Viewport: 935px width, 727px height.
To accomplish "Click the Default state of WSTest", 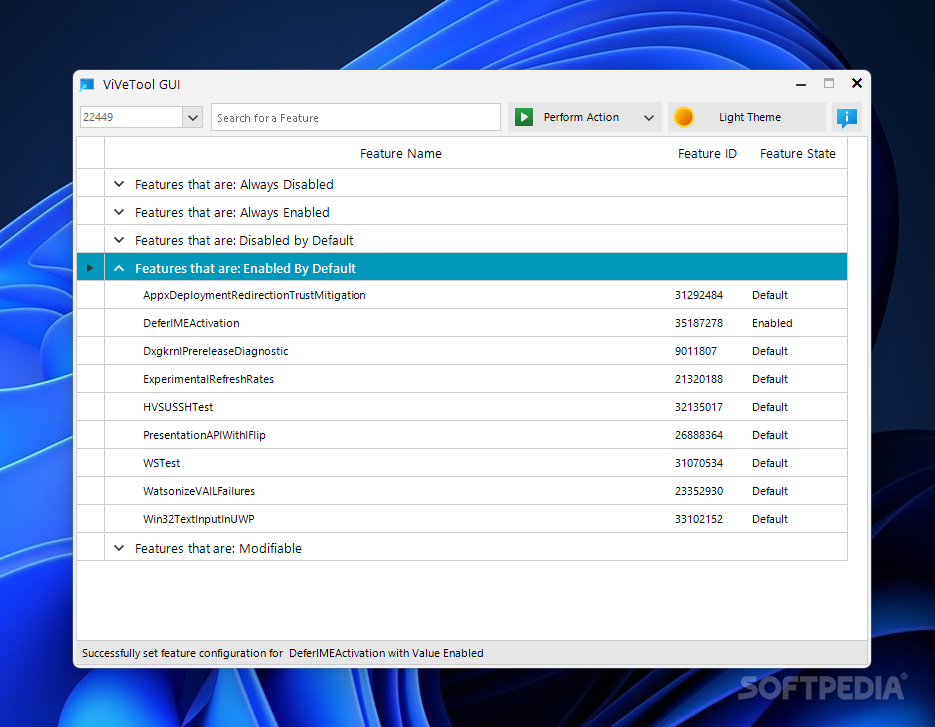I will pos(770,463).
